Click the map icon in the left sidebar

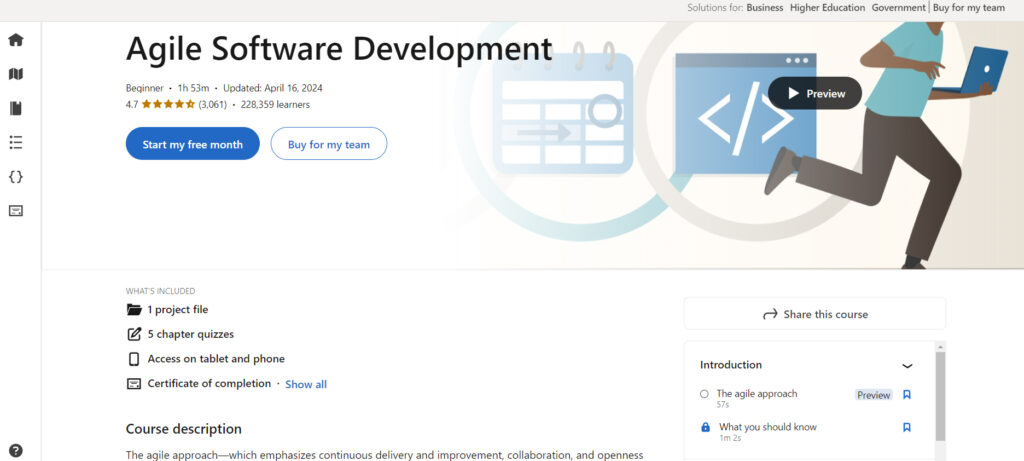(15, 74)
